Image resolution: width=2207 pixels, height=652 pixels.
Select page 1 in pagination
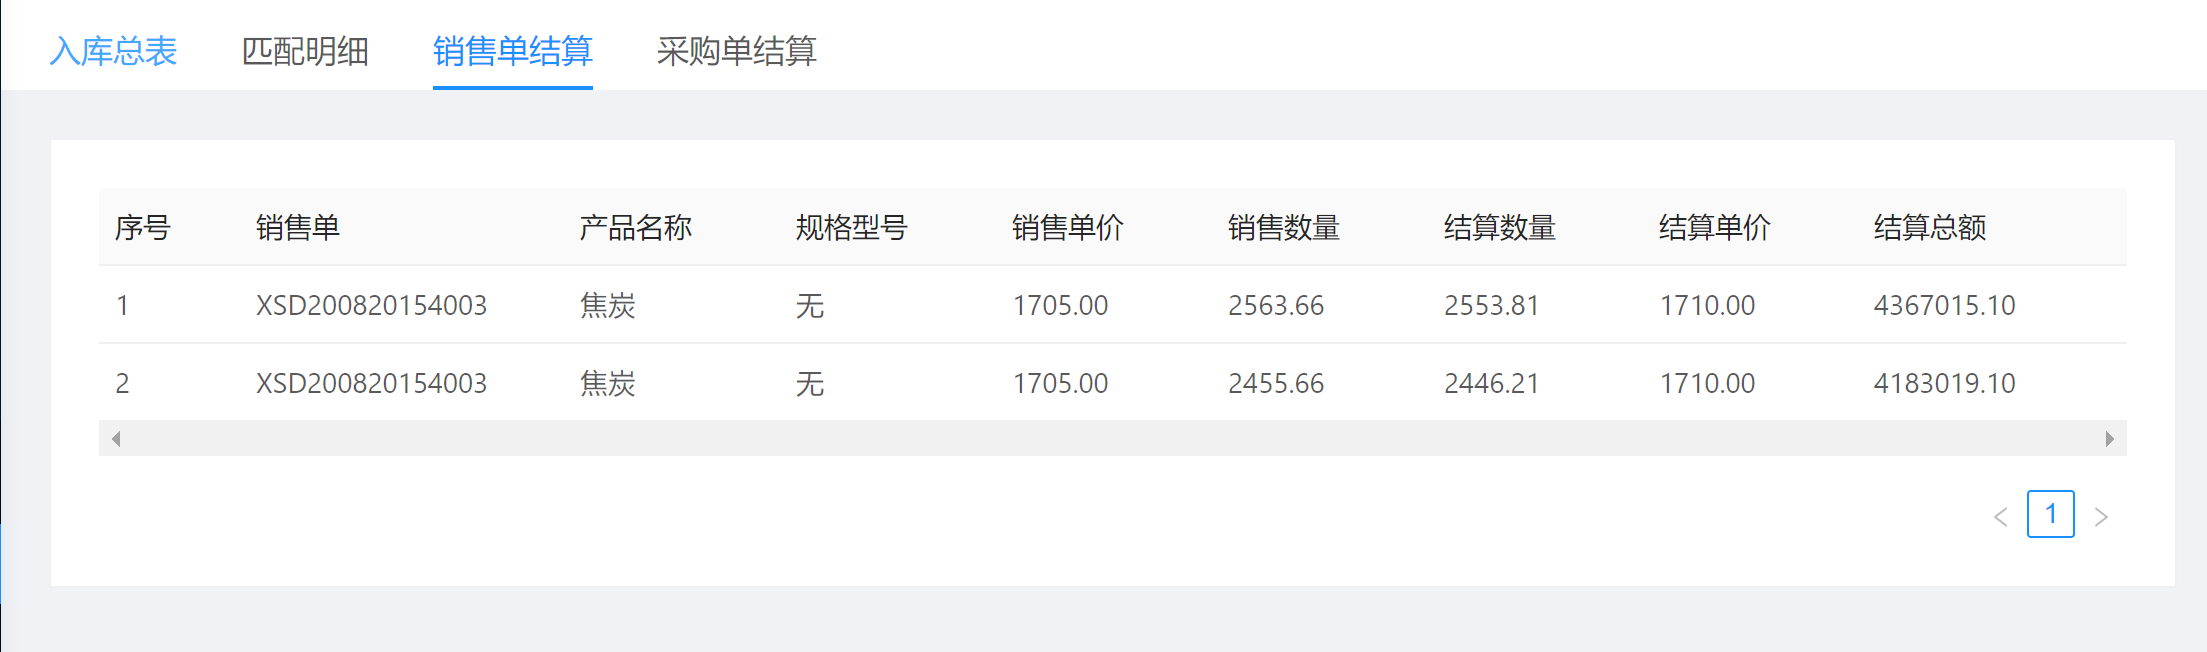click(2050, 514)
